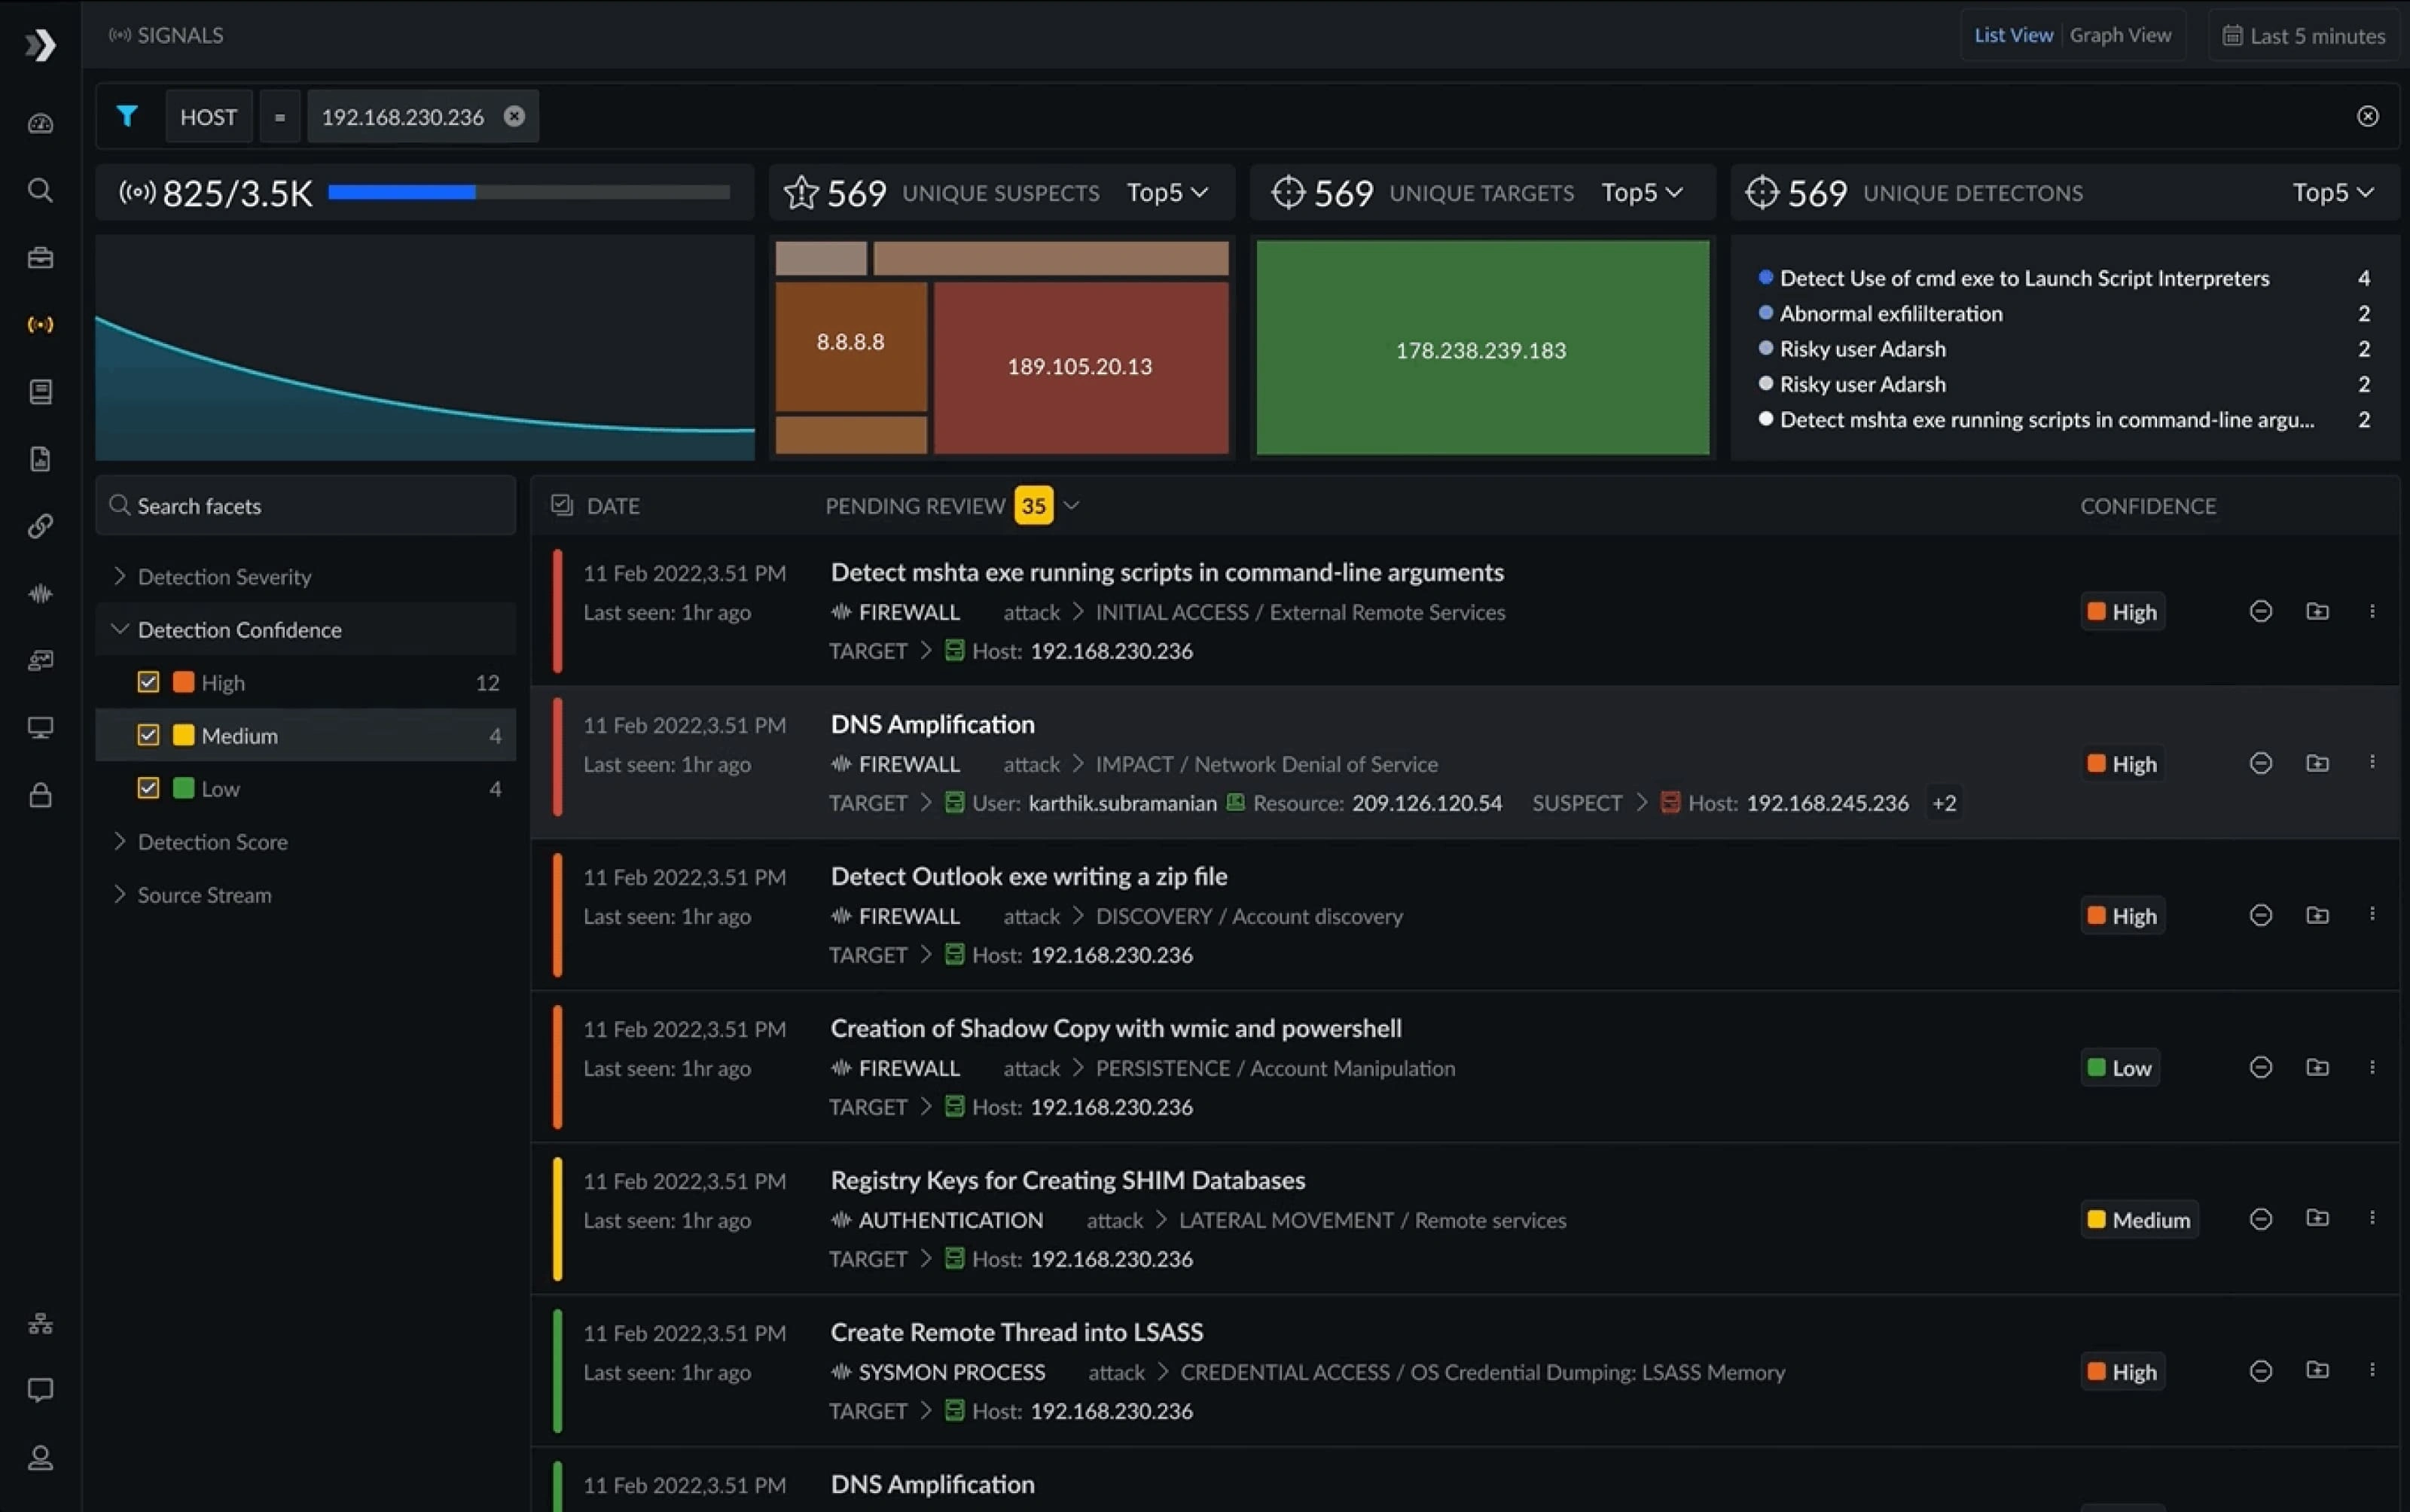Open Detect mshta exe running scripts signal title
The image size is (2410, 1512).
[1167, 572]
